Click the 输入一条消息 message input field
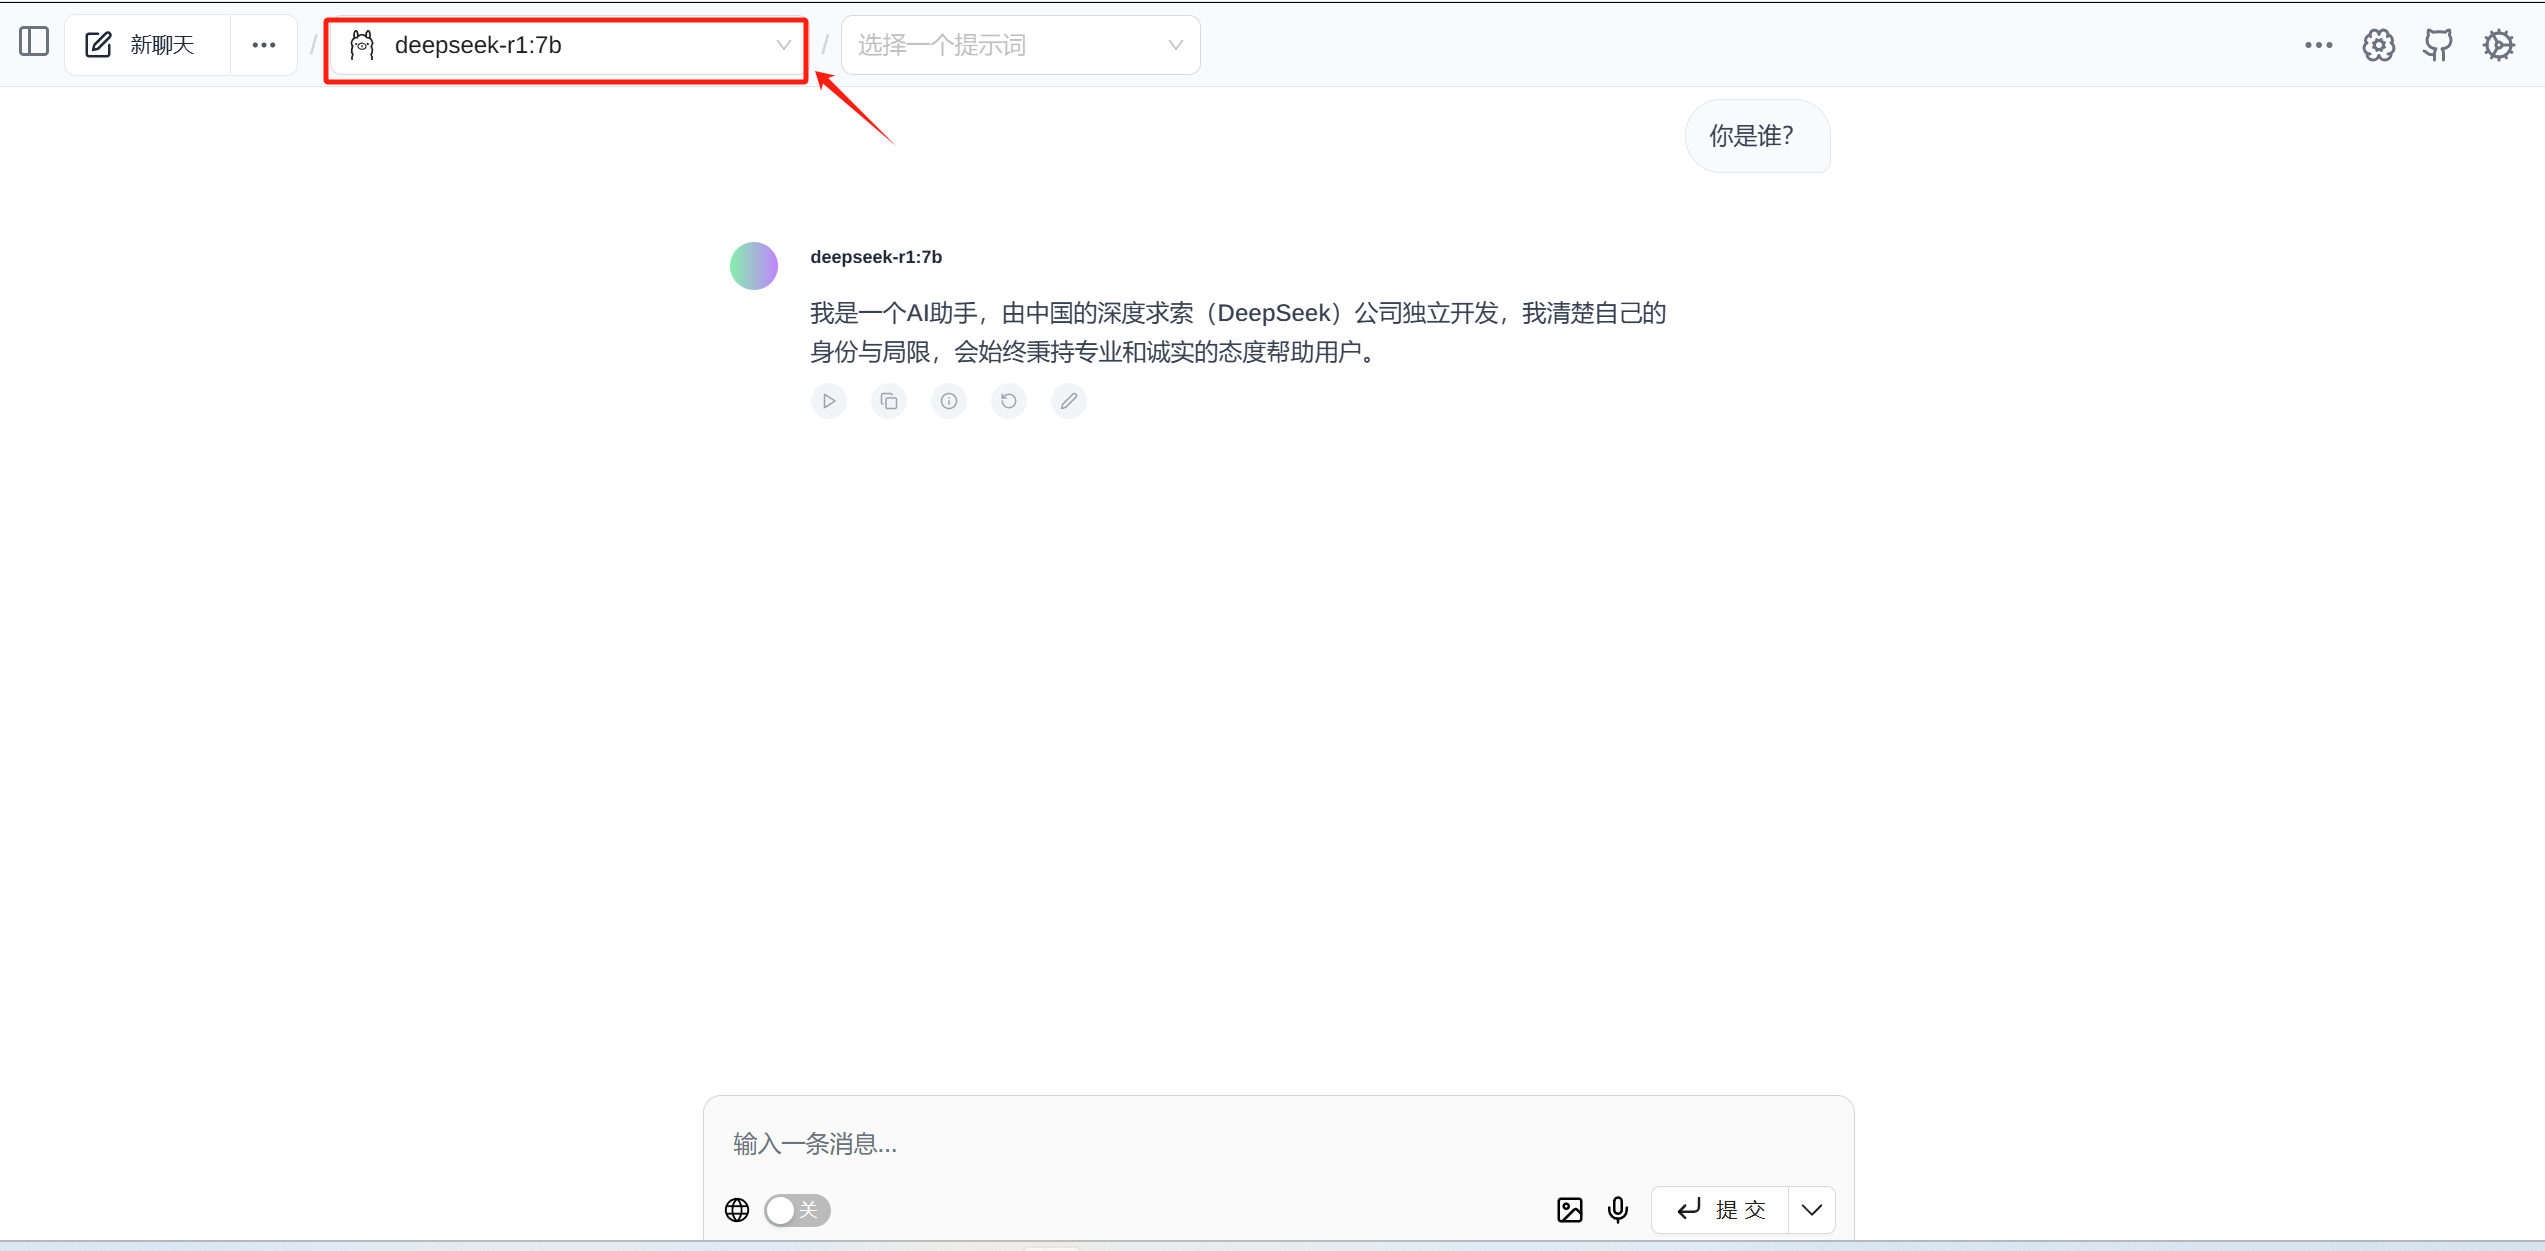Viewport: 2545px width, 1251px height. (x=1278, y=1143)
